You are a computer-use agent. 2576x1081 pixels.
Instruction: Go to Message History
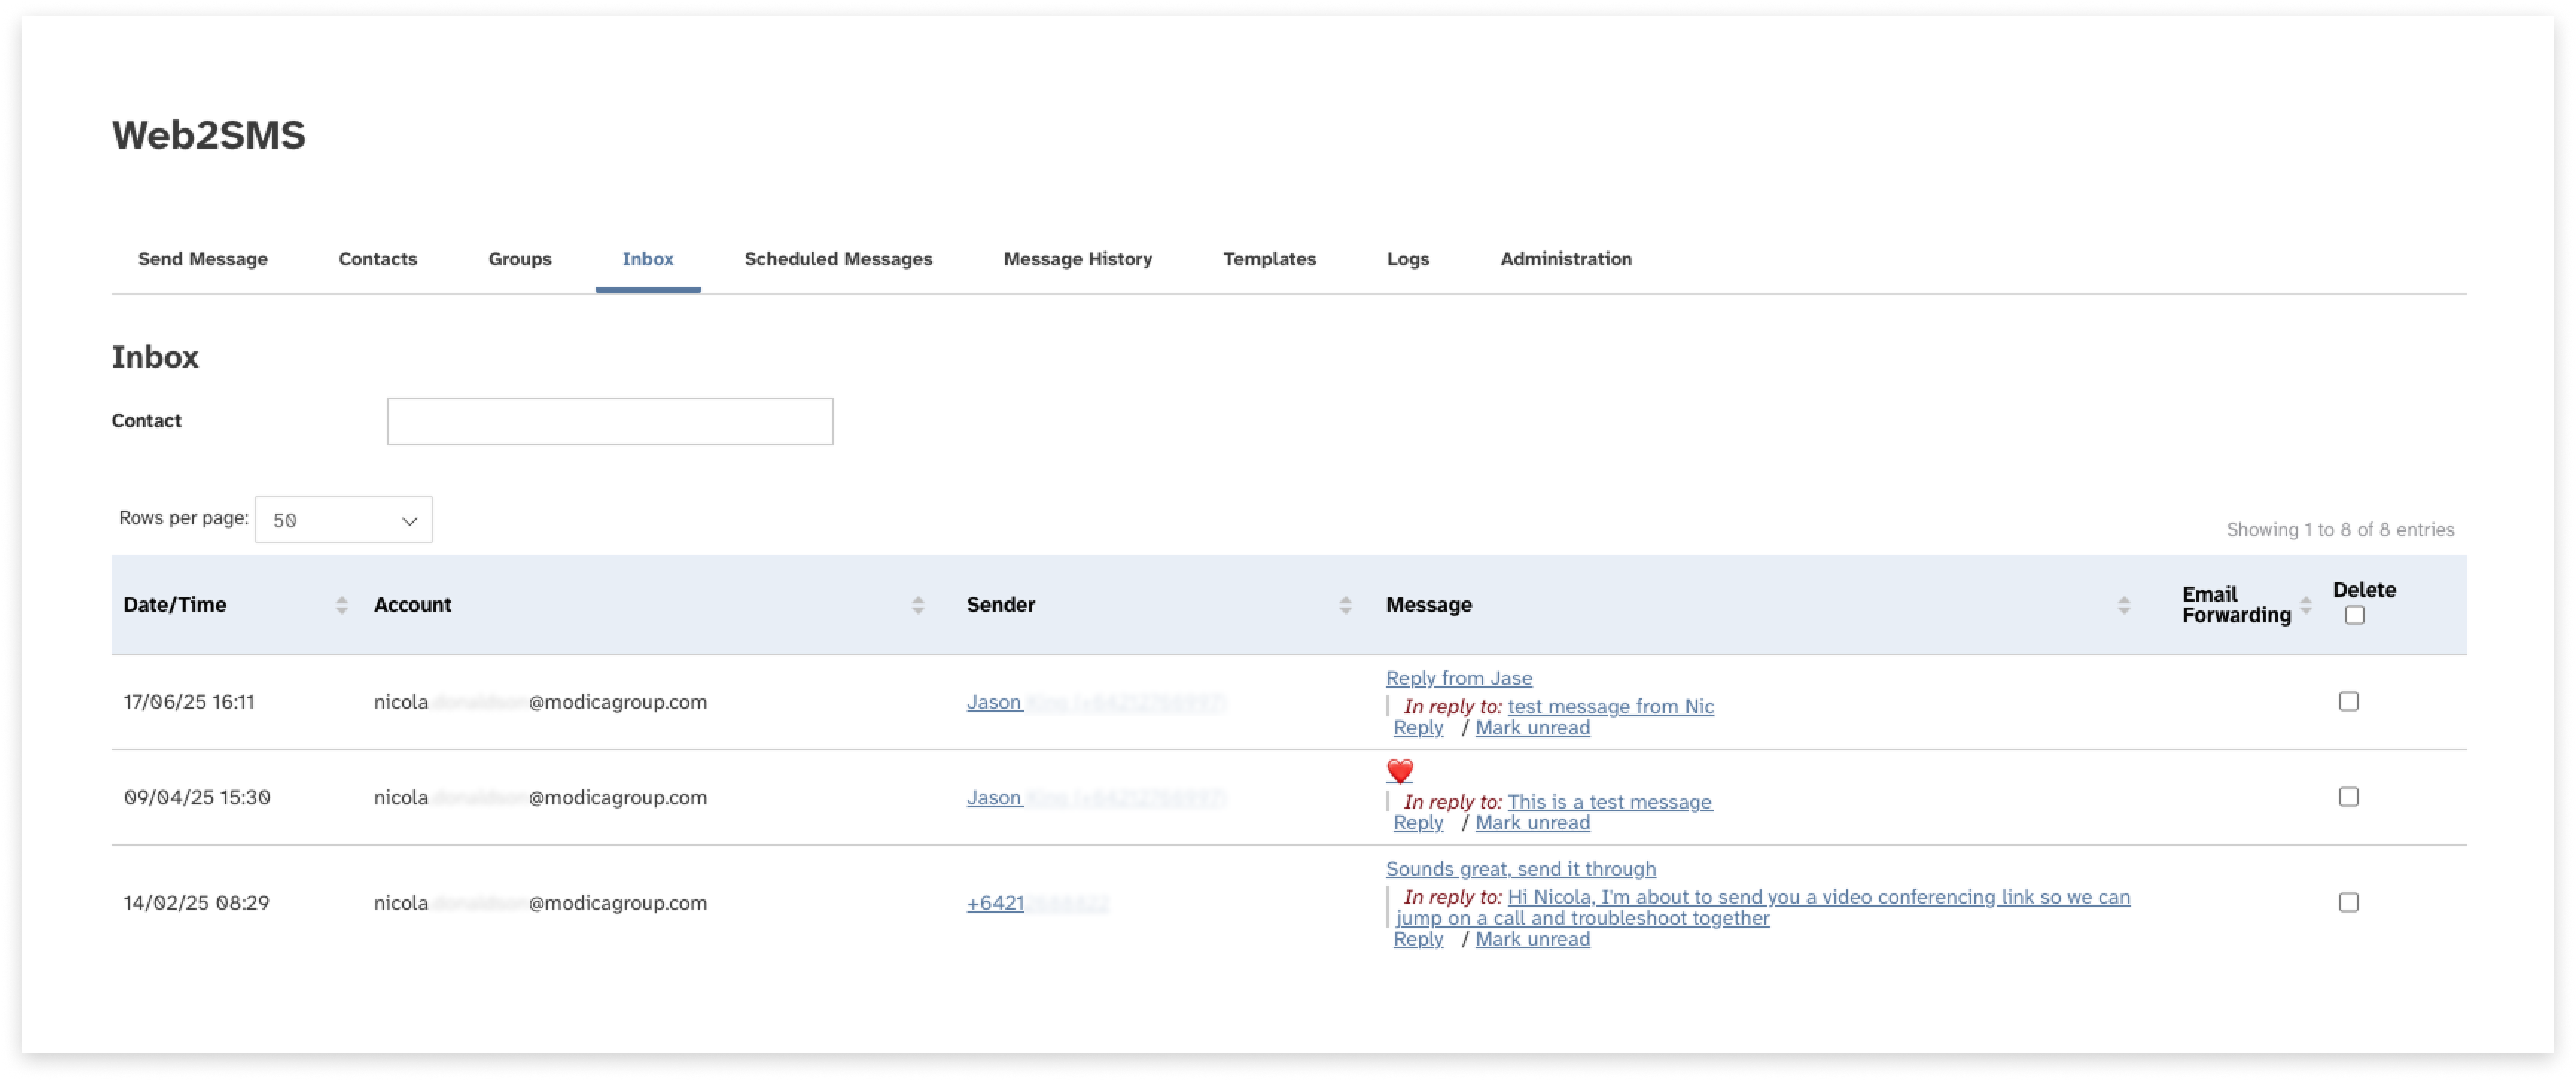coord(1077,258)
